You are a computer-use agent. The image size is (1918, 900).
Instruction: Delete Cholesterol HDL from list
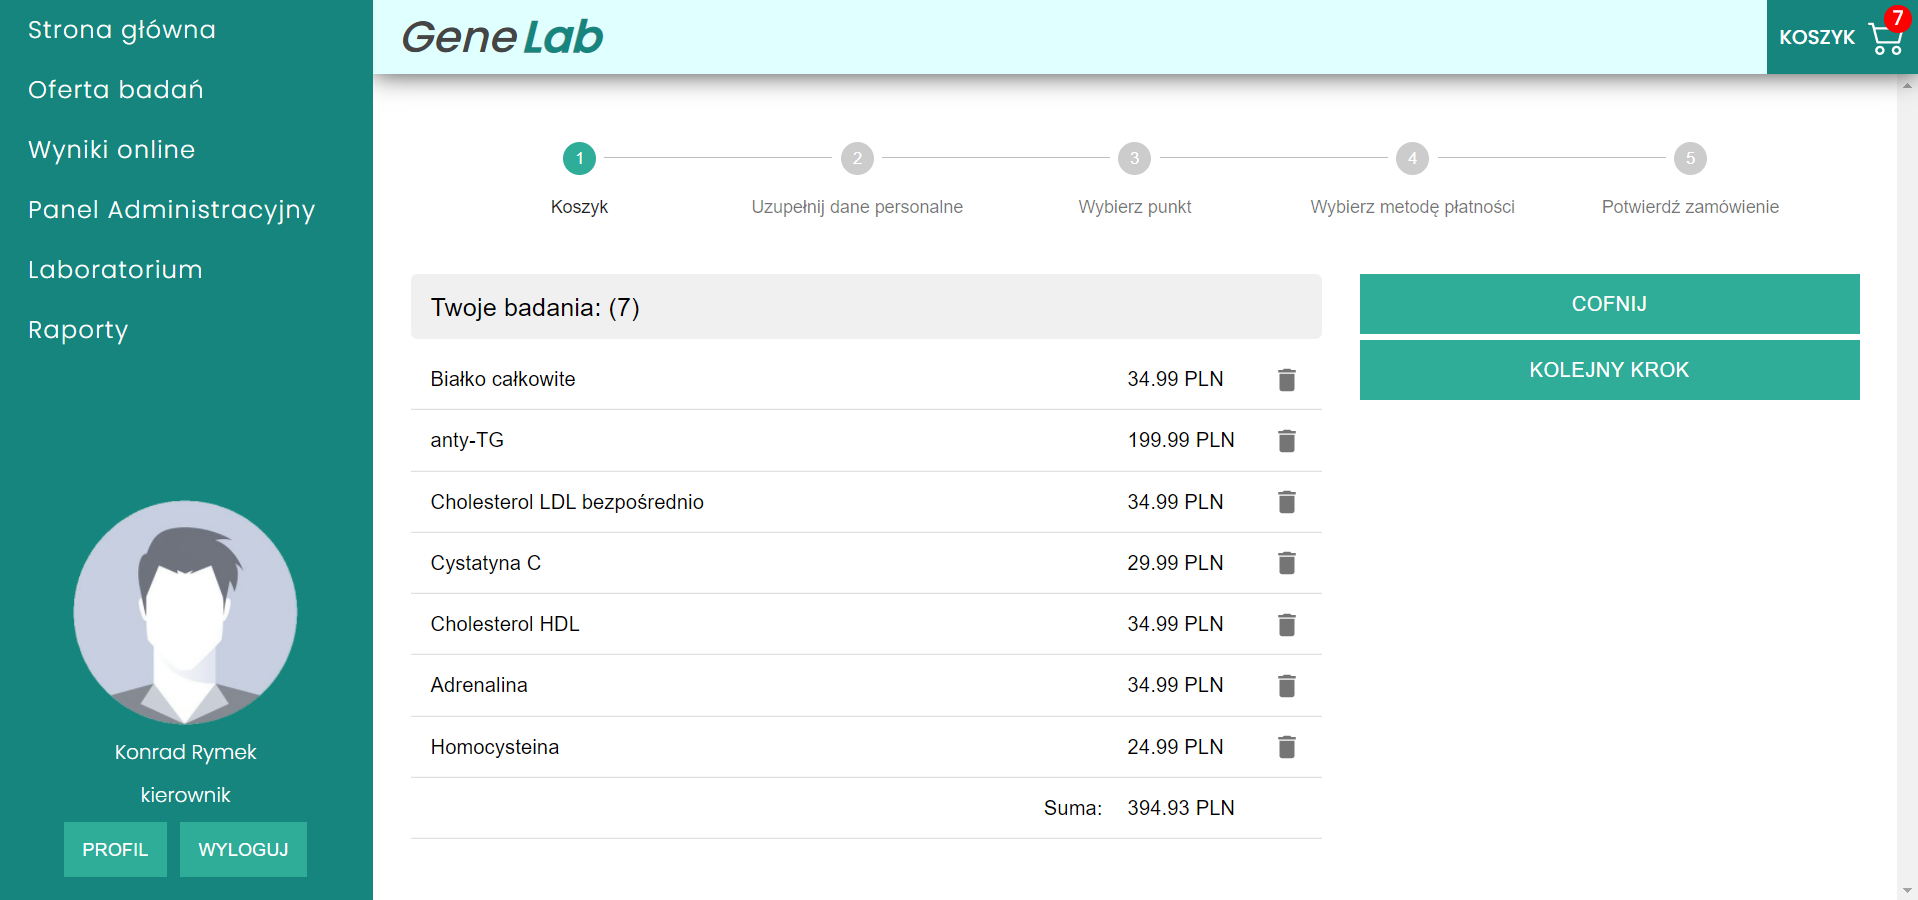[1286, 625]
